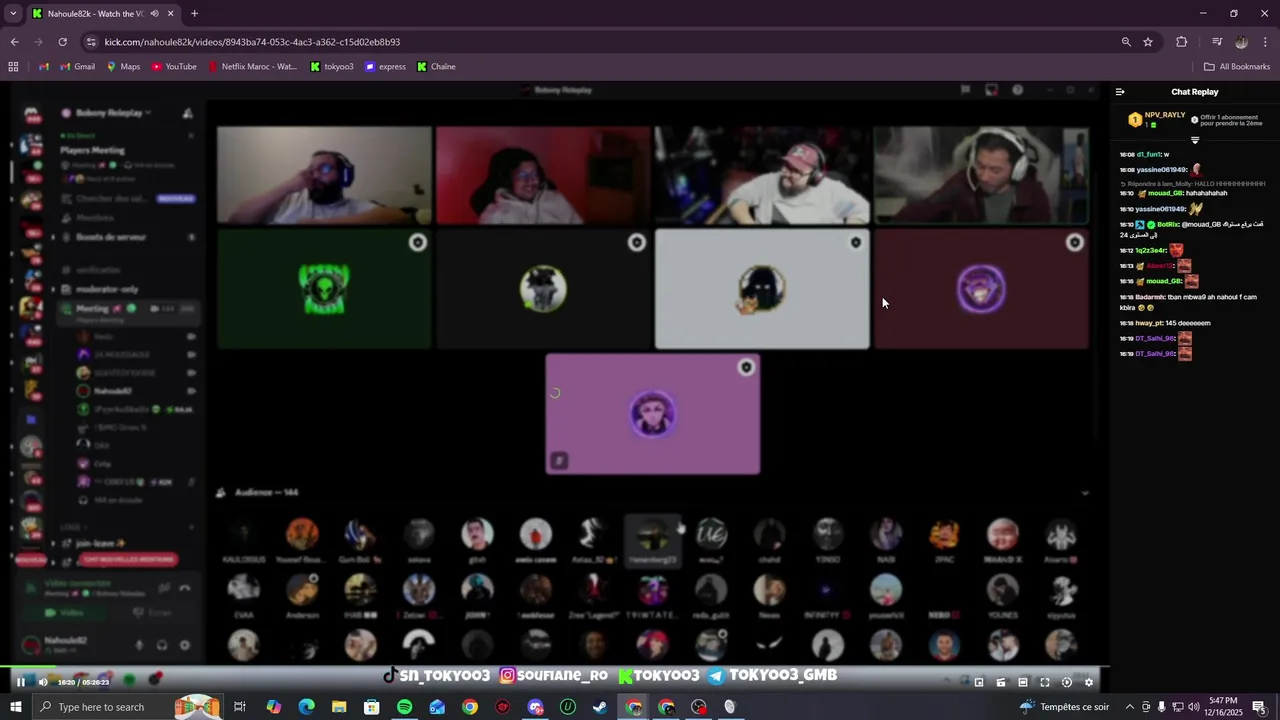Open the video player settings gear
The height and width of the screenshot is (720, 1280).
(1089, 682)
